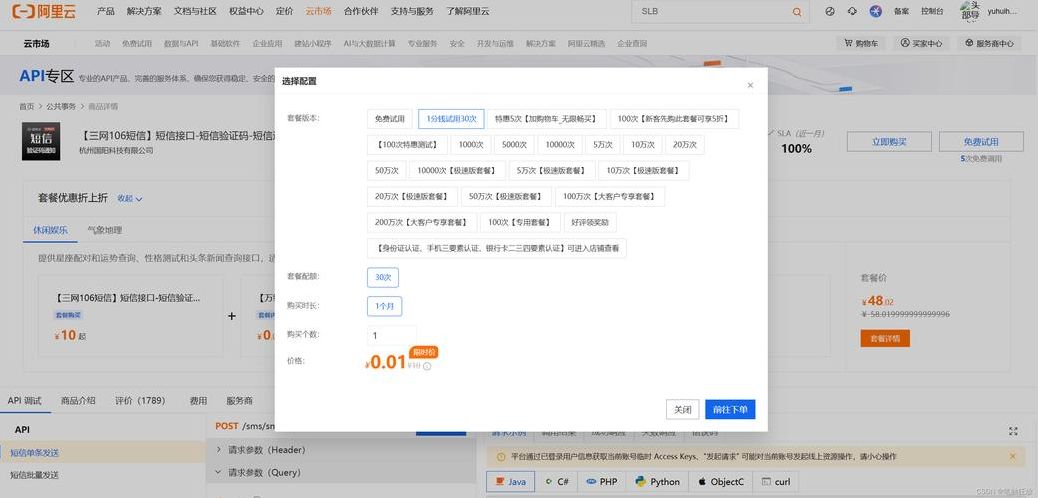Viewport: 1038px width, 498px height.
Task: Collapse the 套餐优惠折上折 section via 收起
Action: click(130, 198)
